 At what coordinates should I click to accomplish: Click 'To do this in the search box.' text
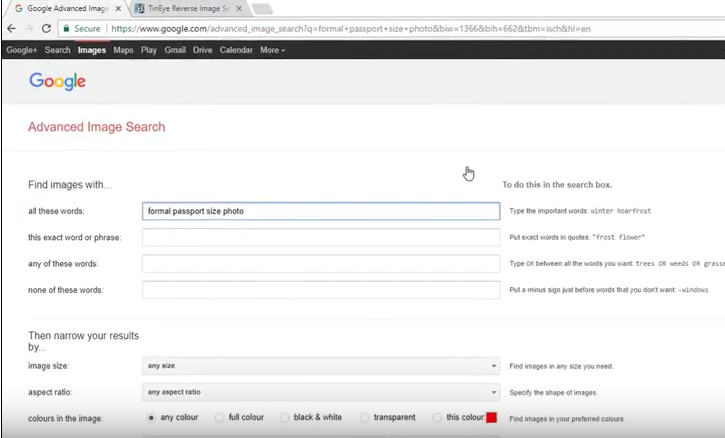tap(557, 185)
